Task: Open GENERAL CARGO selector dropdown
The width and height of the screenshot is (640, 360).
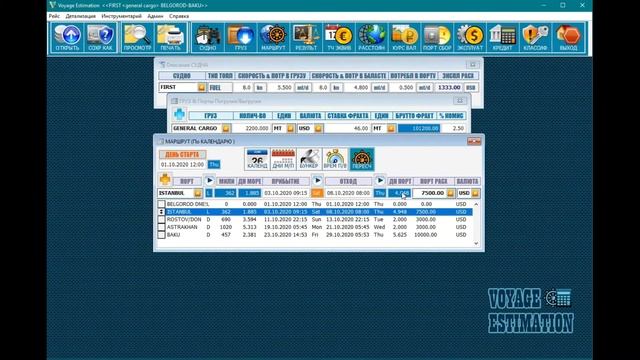Action: [x=226, y=128]
